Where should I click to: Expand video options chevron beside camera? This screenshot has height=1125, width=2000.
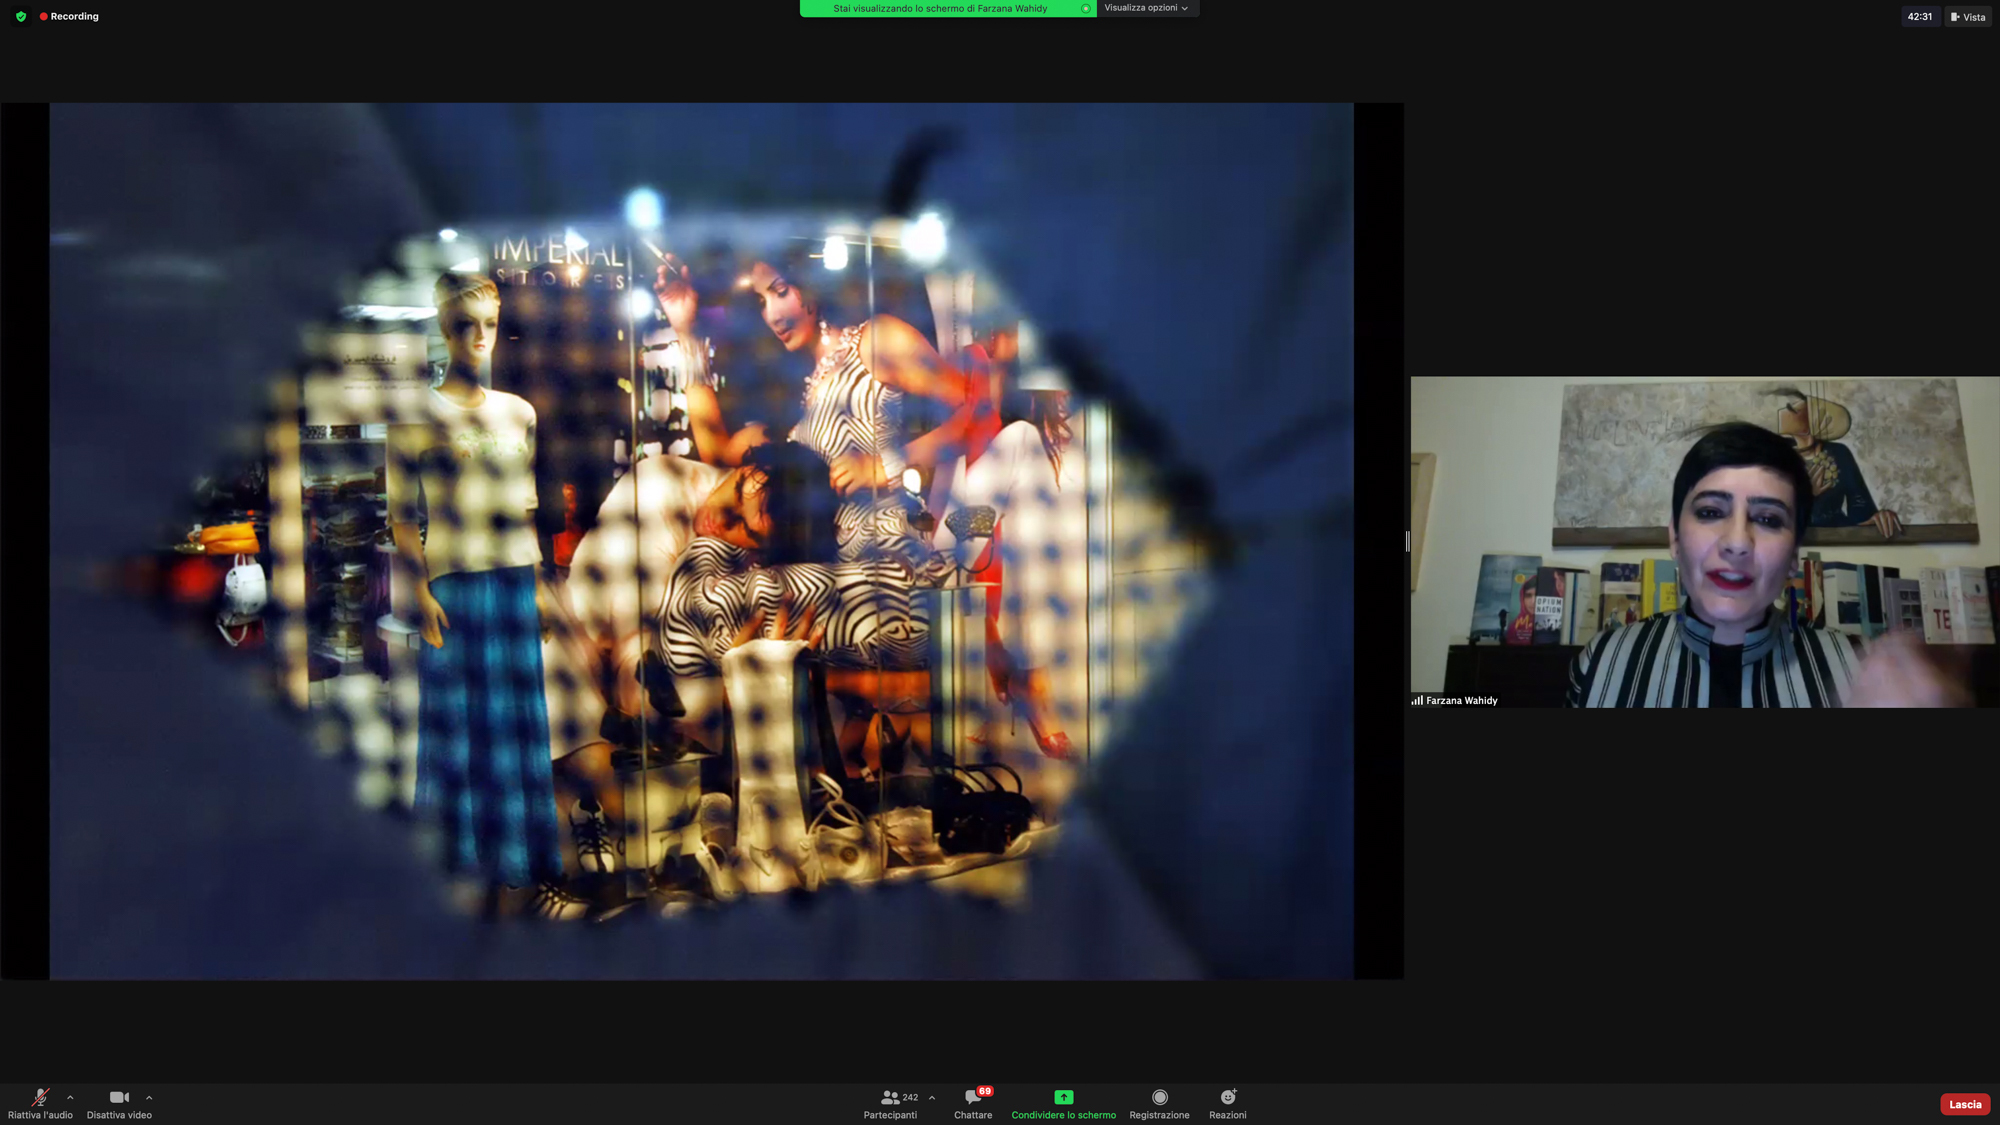(x=149, y=1097)
